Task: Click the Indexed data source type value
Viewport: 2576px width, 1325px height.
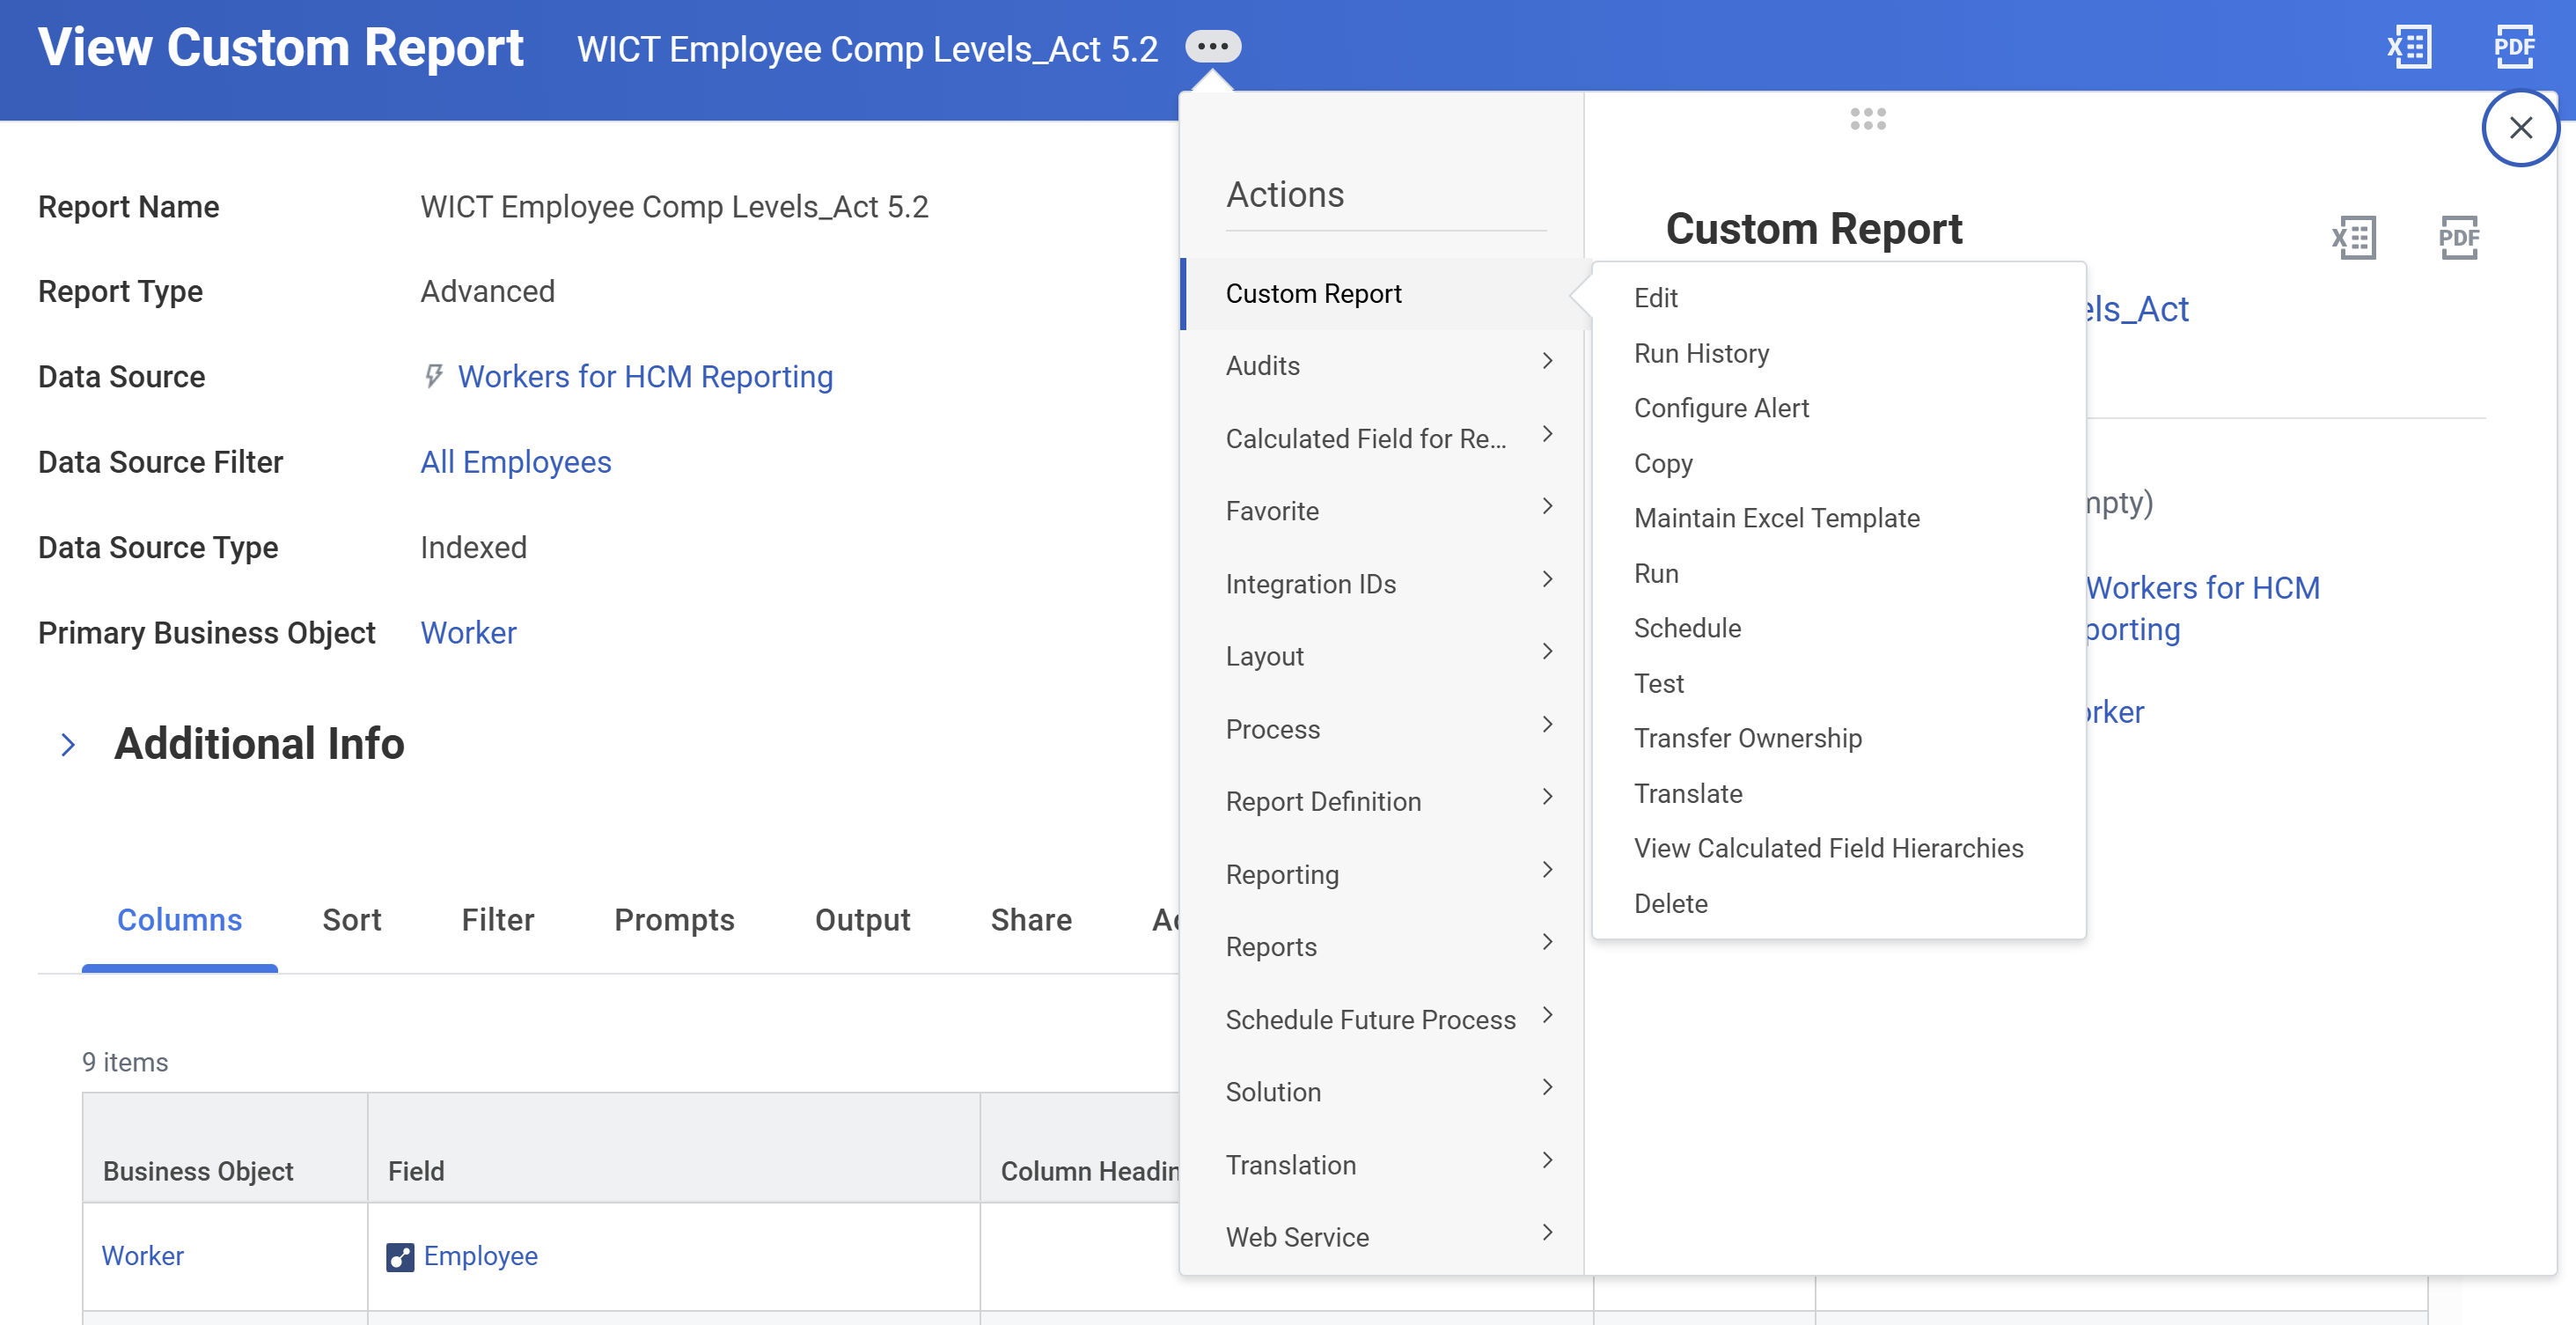Action: click(473, 547)
